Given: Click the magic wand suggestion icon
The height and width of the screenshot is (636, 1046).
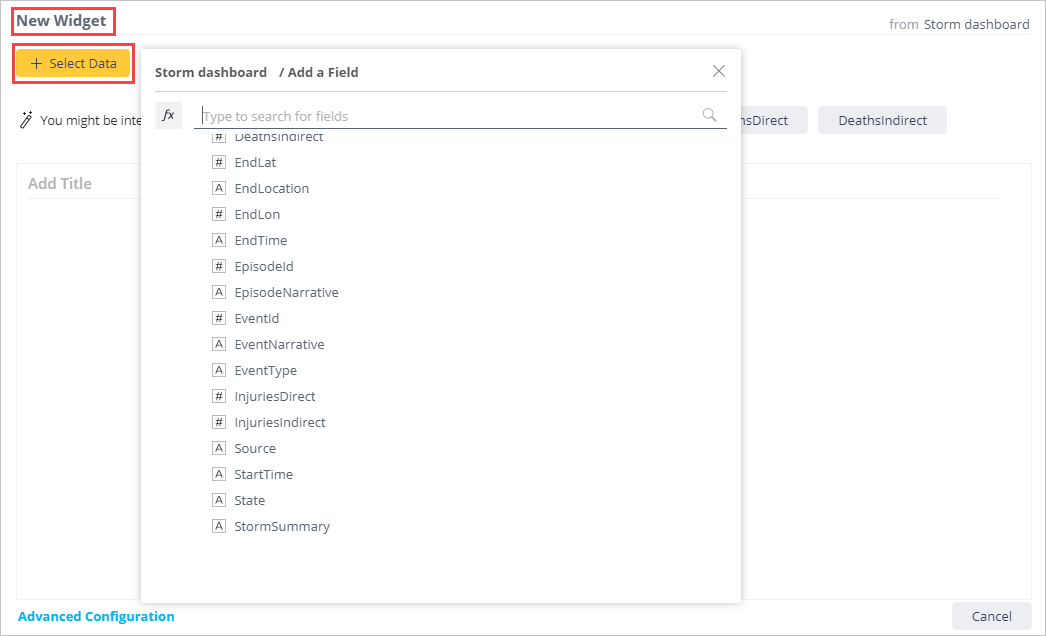Looking at the screenshot, I should [x=27, y=119].
